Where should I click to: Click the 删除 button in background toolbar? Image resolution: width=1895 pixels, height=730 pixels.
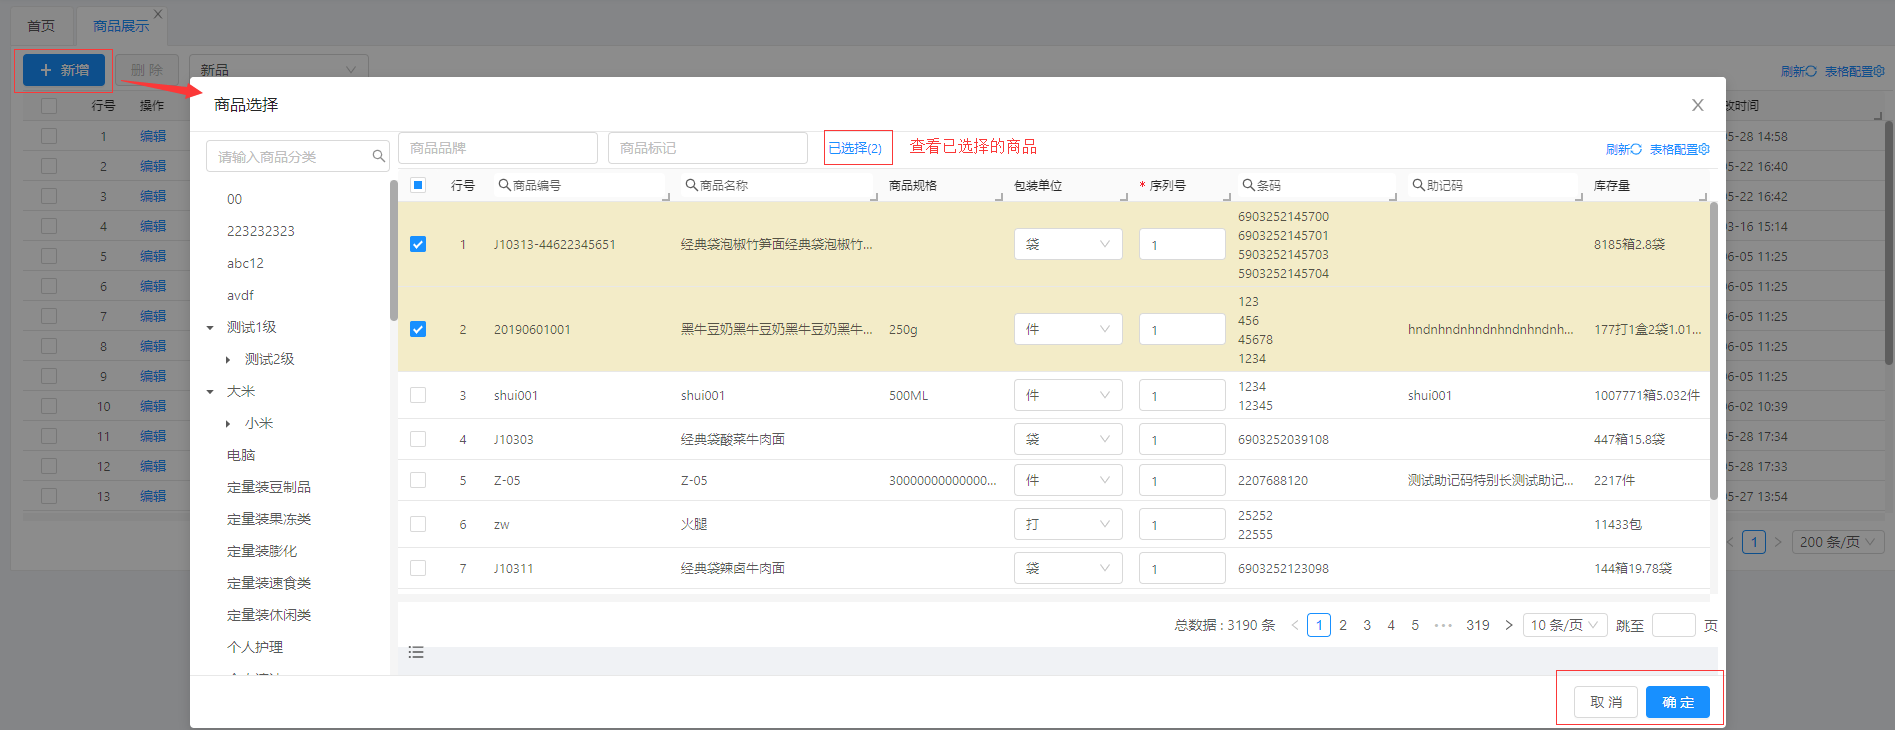click(x=147, y=70)
